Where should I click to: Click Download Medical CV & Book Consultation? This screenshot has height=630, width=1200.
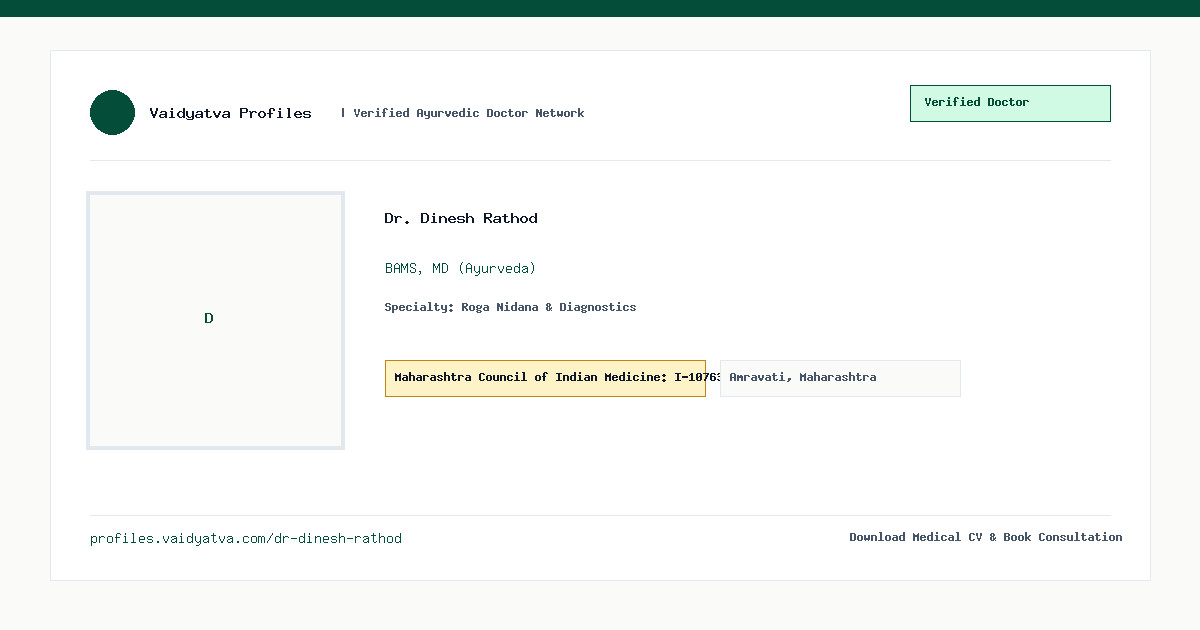click(x=985, y=537)
